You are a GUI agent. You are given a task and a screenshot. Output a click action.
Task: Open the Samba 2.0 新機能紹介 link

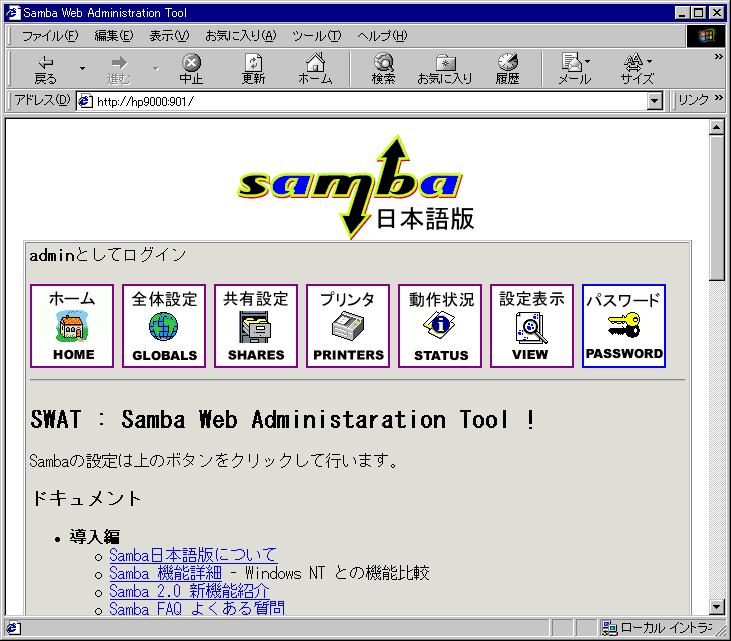tap(189, 591)
